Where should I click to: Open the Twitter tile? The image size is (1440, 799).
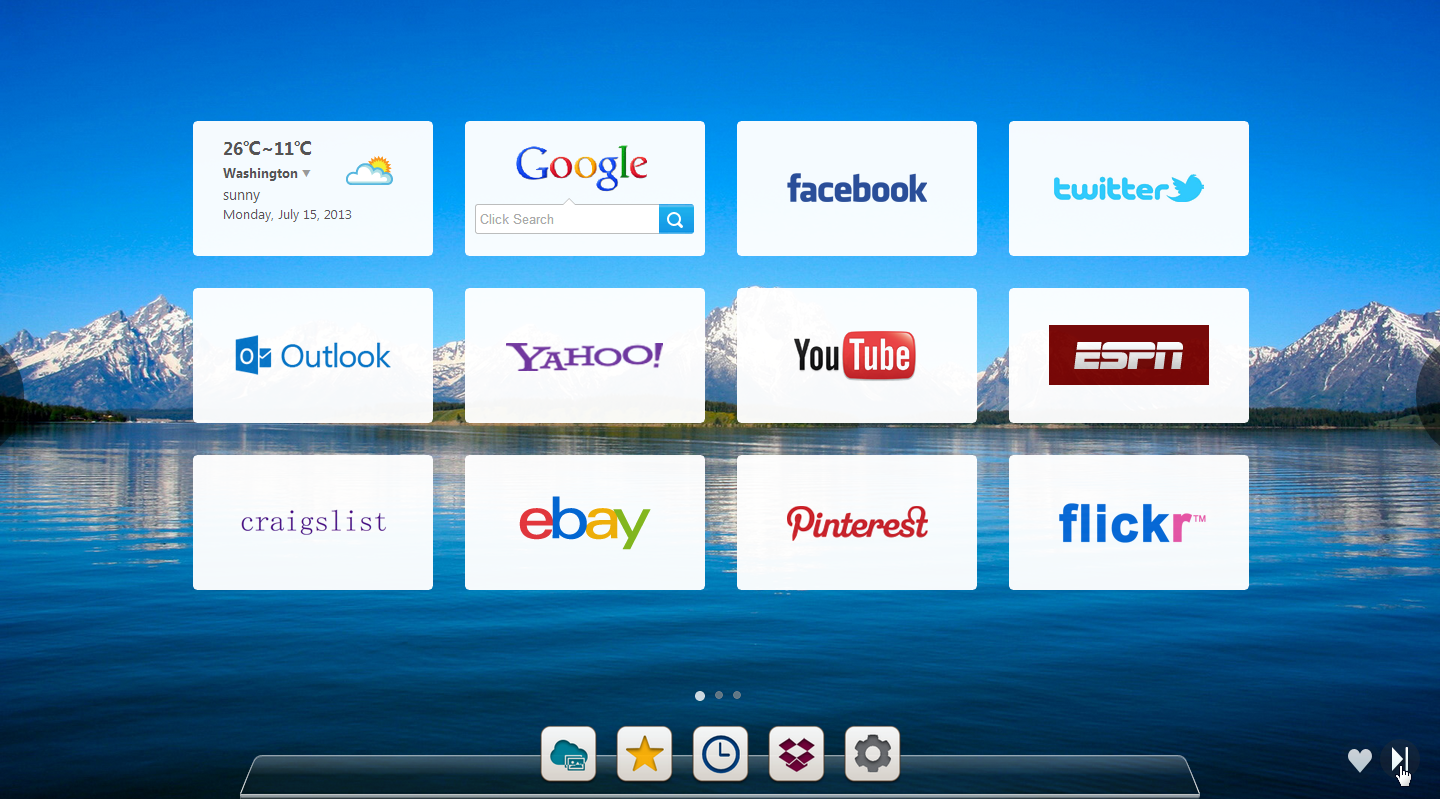click(1129, 188)
